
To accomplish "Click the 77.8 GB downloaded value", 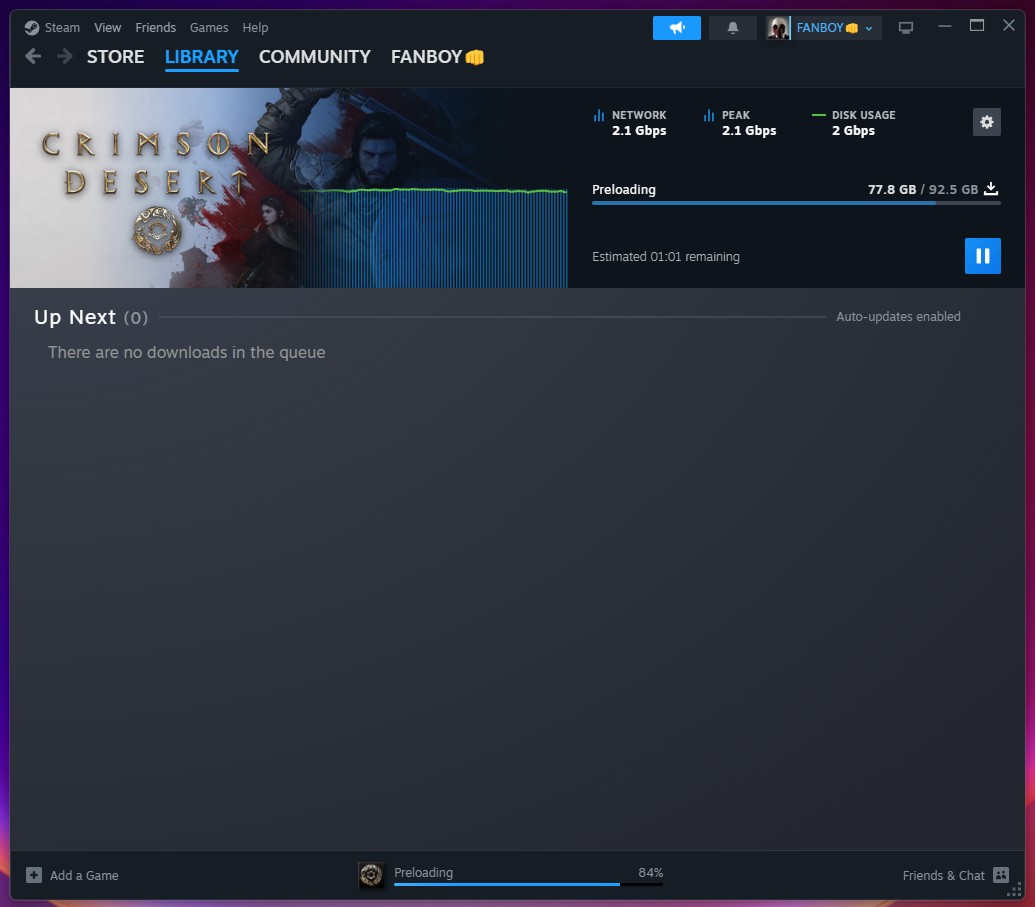I will [892, 189].
